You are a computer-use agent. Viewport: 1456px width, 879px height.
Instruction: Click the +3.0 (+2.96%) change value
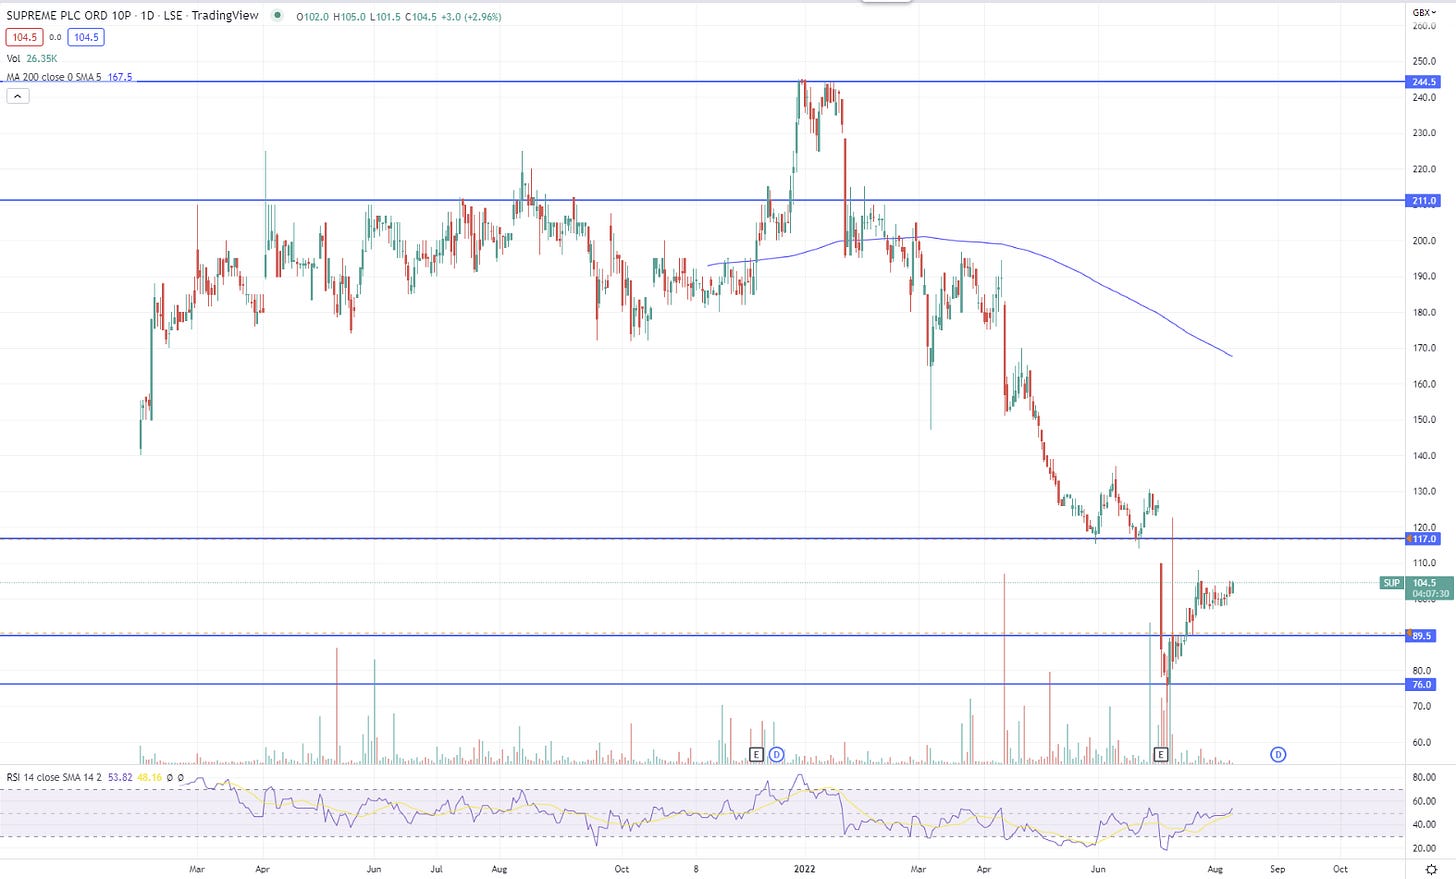tap(471, 17)
